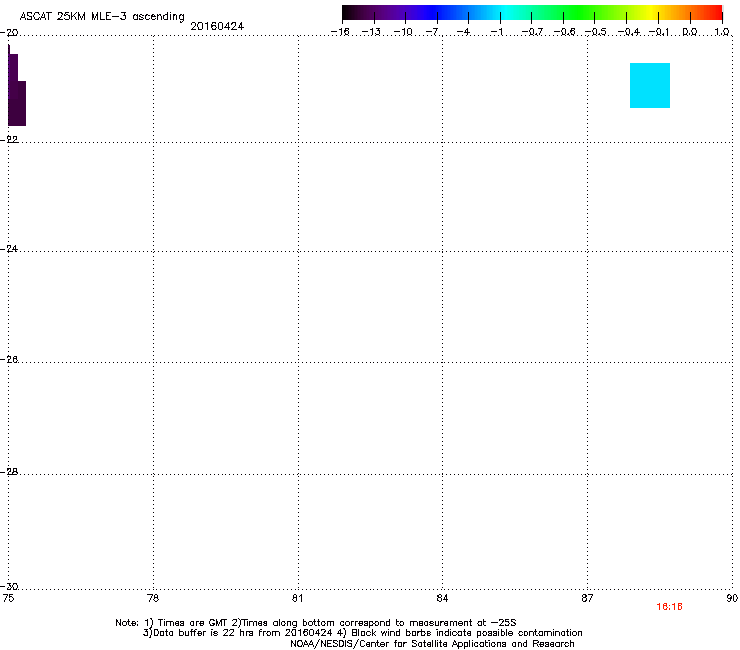
Task: Click color scale value -0.6
Action: [x=564, y=32]
